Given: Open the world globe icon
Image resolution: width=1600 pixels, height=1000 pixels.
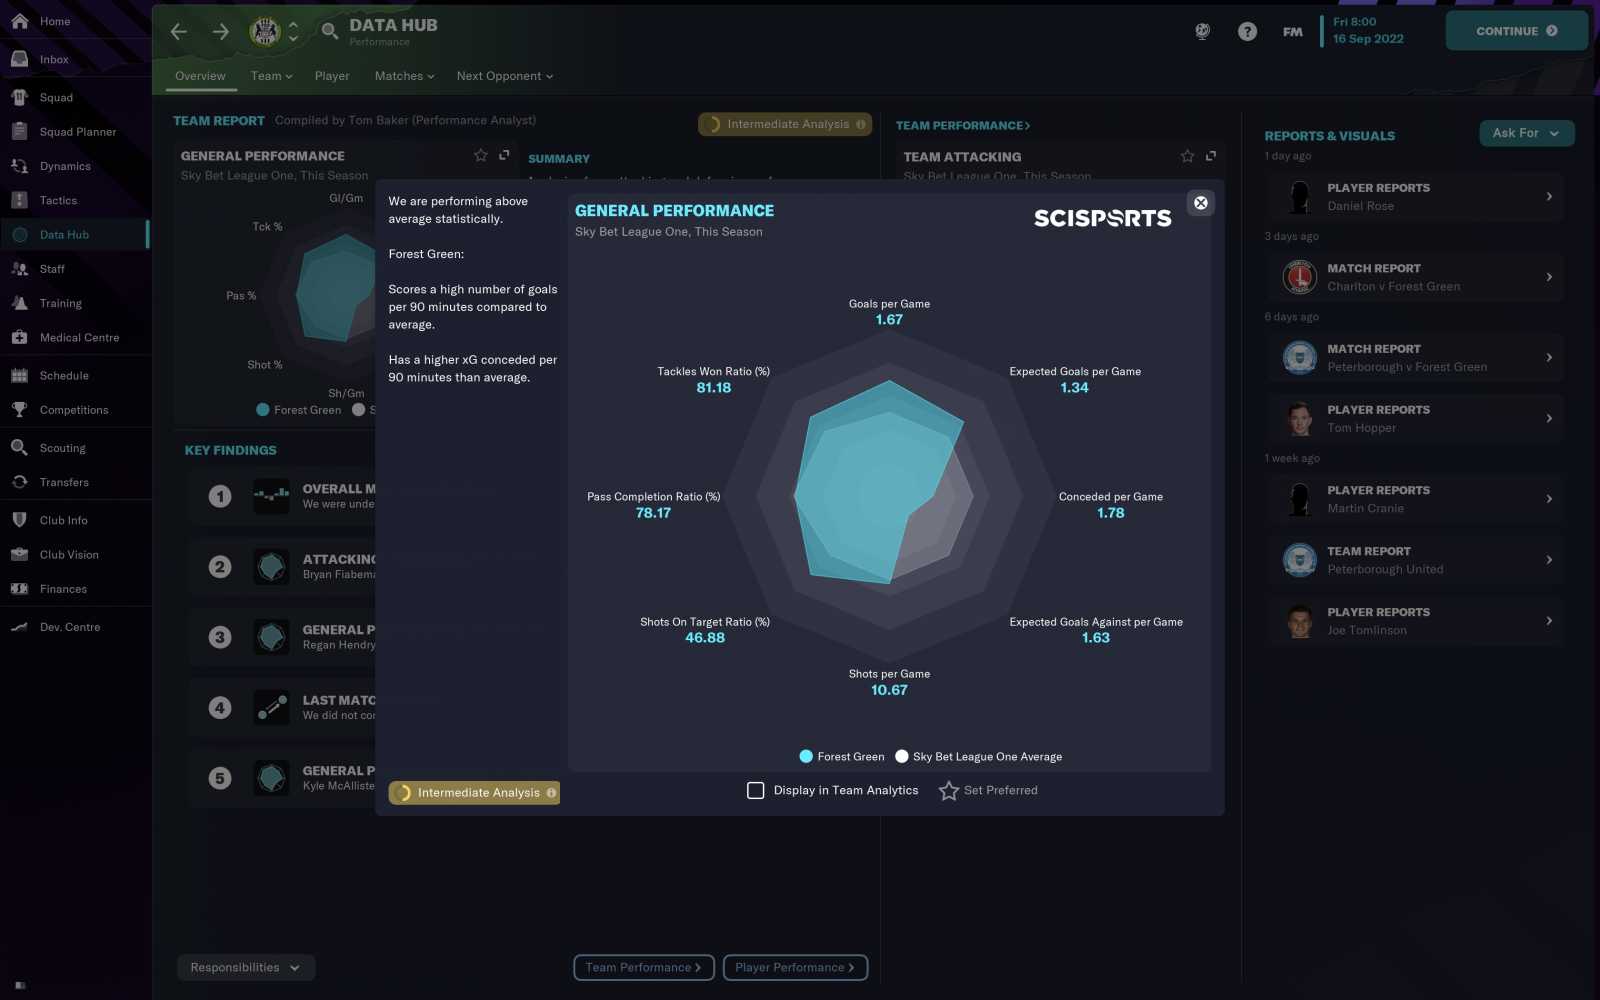Looking at the screenshot, I should (1203, 32).
